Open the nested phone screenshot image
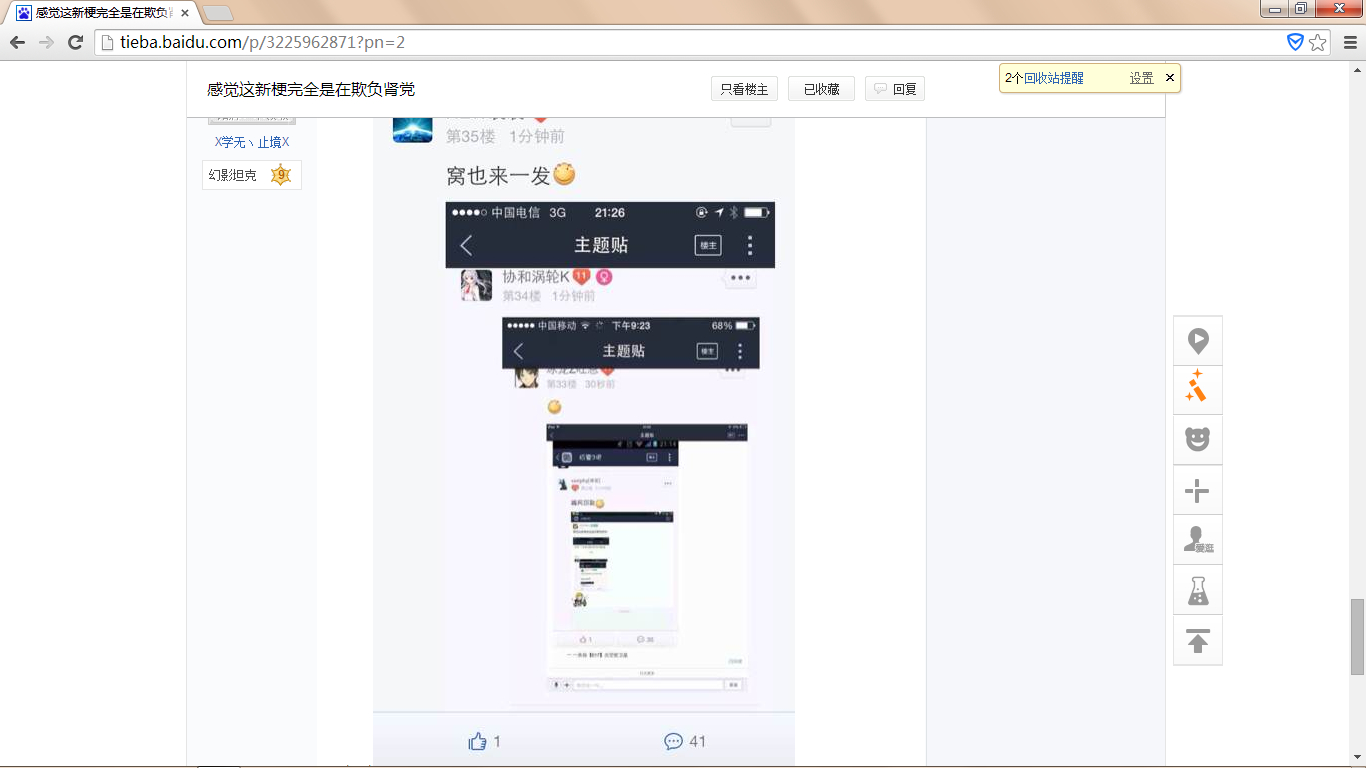Image resolution: width=1366 pixels, height=768 pixels. [x=610, y=455]
